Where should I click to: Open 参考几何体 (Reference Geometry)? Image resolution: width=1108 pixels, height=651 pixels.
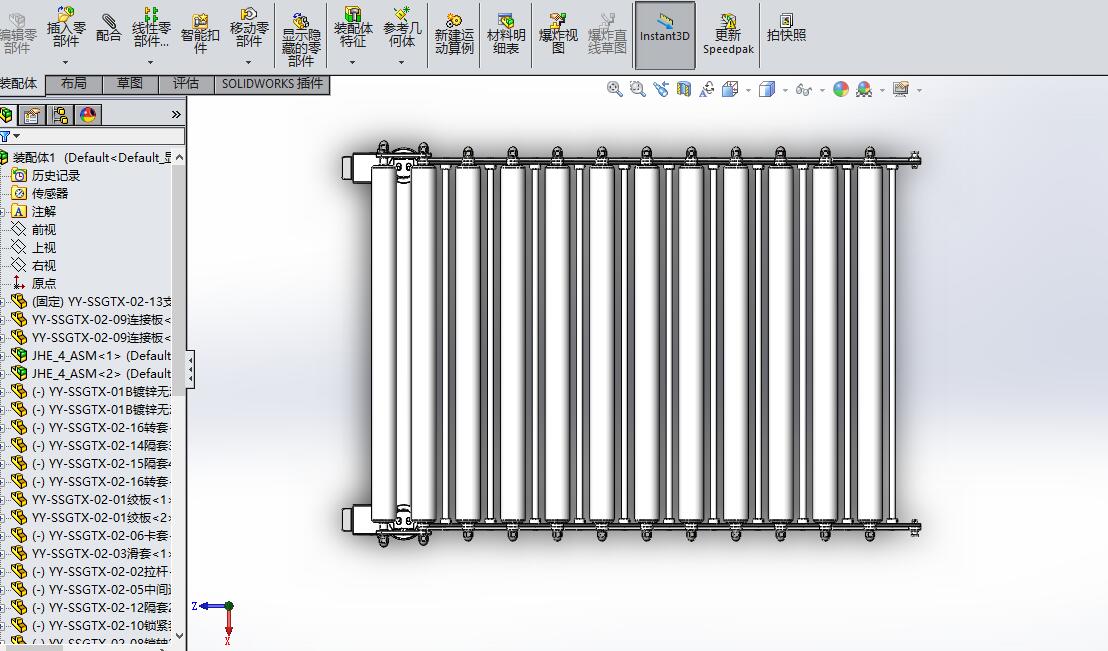402,28
